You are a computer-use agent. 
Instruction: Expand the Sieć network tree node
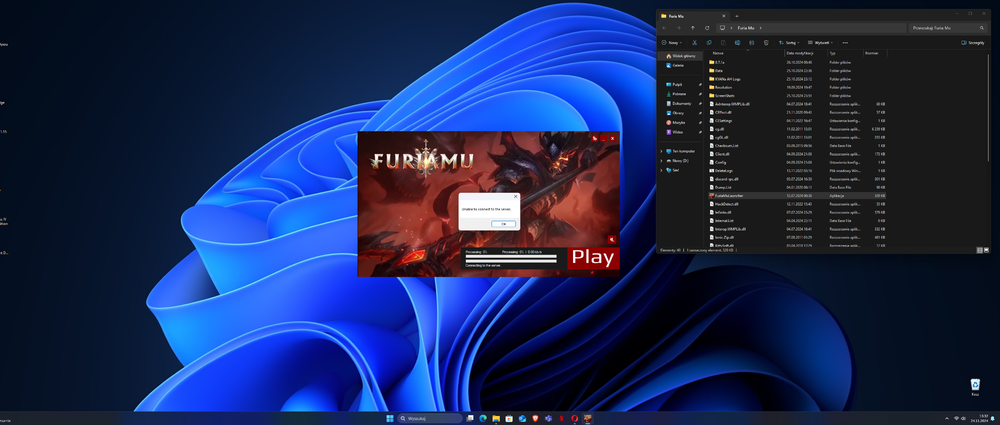click(x=661, y=170)
